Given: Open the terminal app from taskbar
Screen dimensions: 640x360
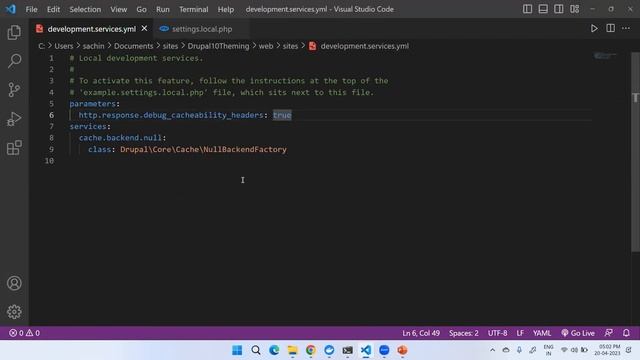Looking at the screenshot, I should pyautogui.click(x=347, y=350).
